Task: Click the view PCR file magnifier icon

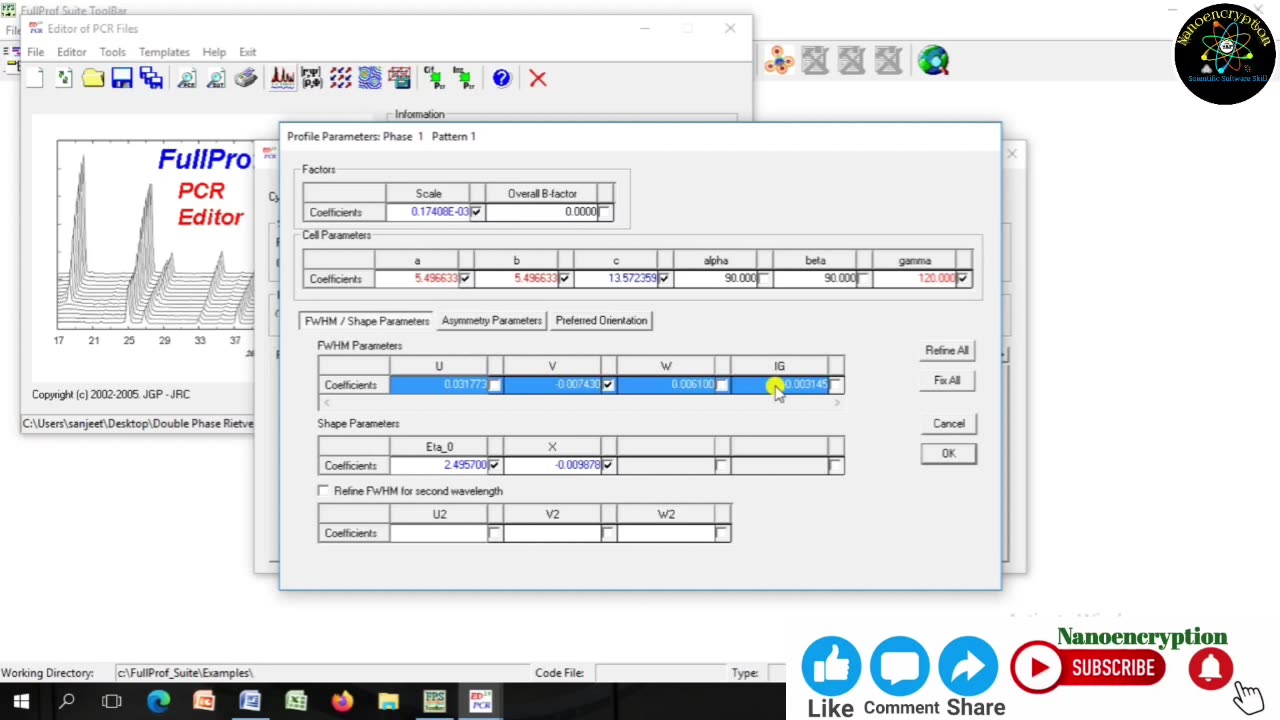Action: pos(187,78)
